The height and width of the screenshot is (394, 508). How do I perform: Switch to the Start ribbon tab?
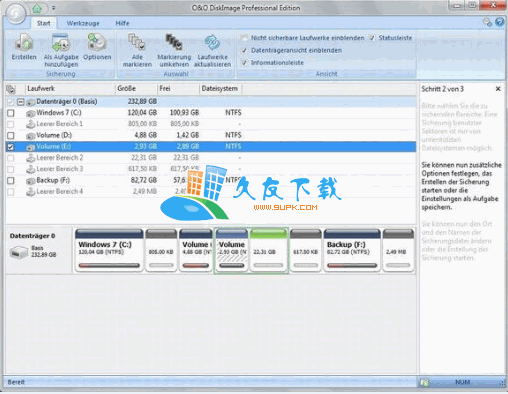[44, 23]
